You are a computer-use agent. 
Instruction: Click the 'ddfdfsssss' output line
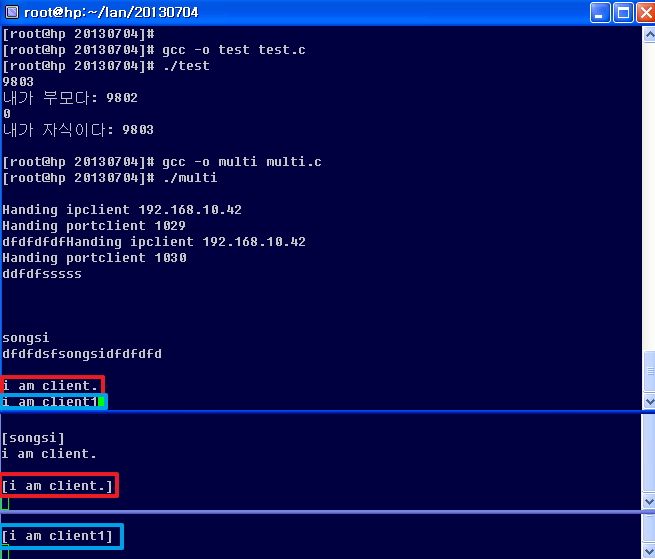pos(42,274)
